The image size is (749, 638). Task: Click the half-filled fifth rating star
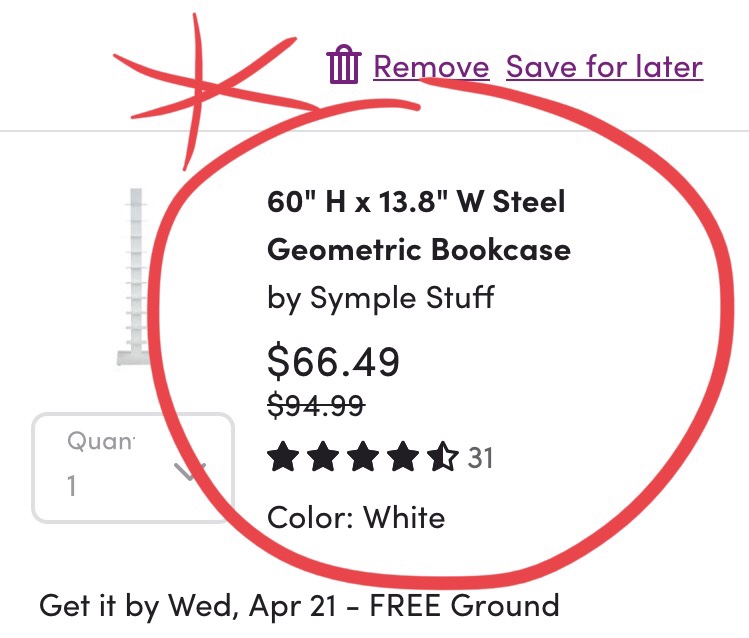(441, 459)
